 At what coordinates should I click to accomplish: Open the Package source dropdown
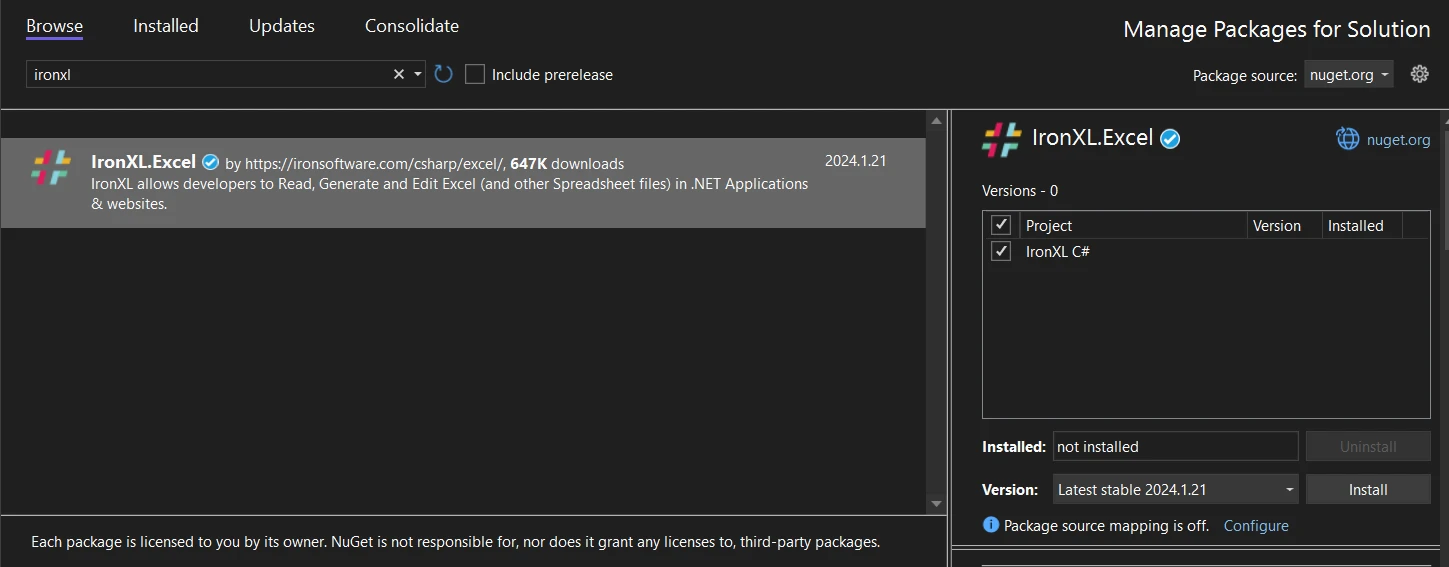[x=1348, y=75]
